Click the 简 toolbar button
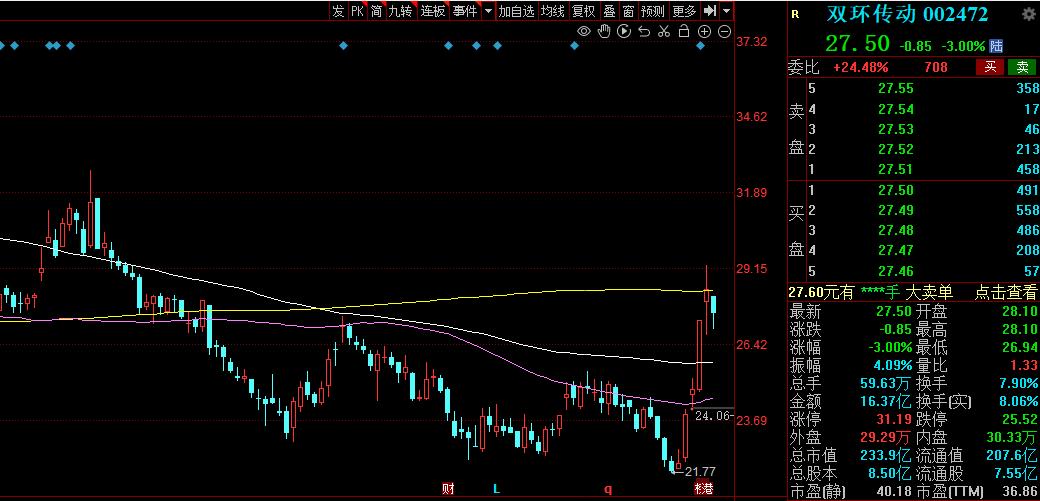 (x=377, y=11)
